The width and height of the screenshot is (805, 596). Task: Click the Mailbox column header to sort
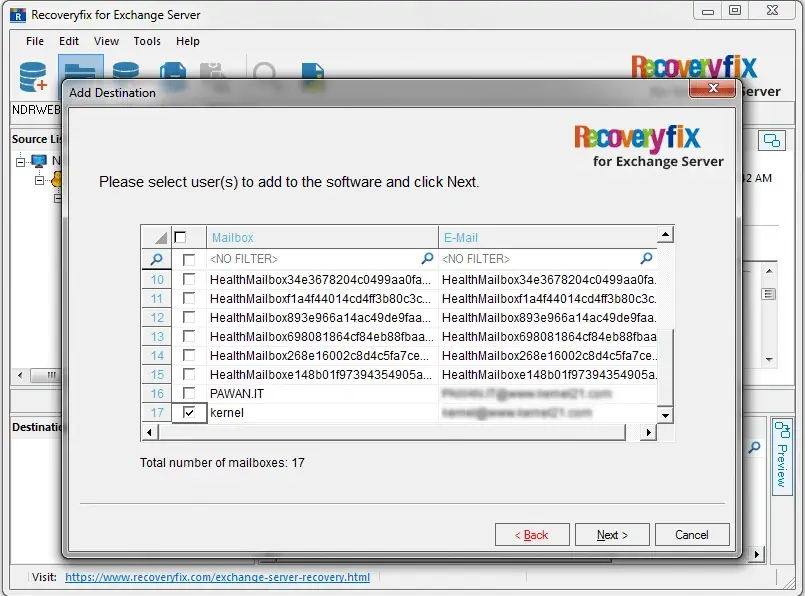(x=322, y=237)
